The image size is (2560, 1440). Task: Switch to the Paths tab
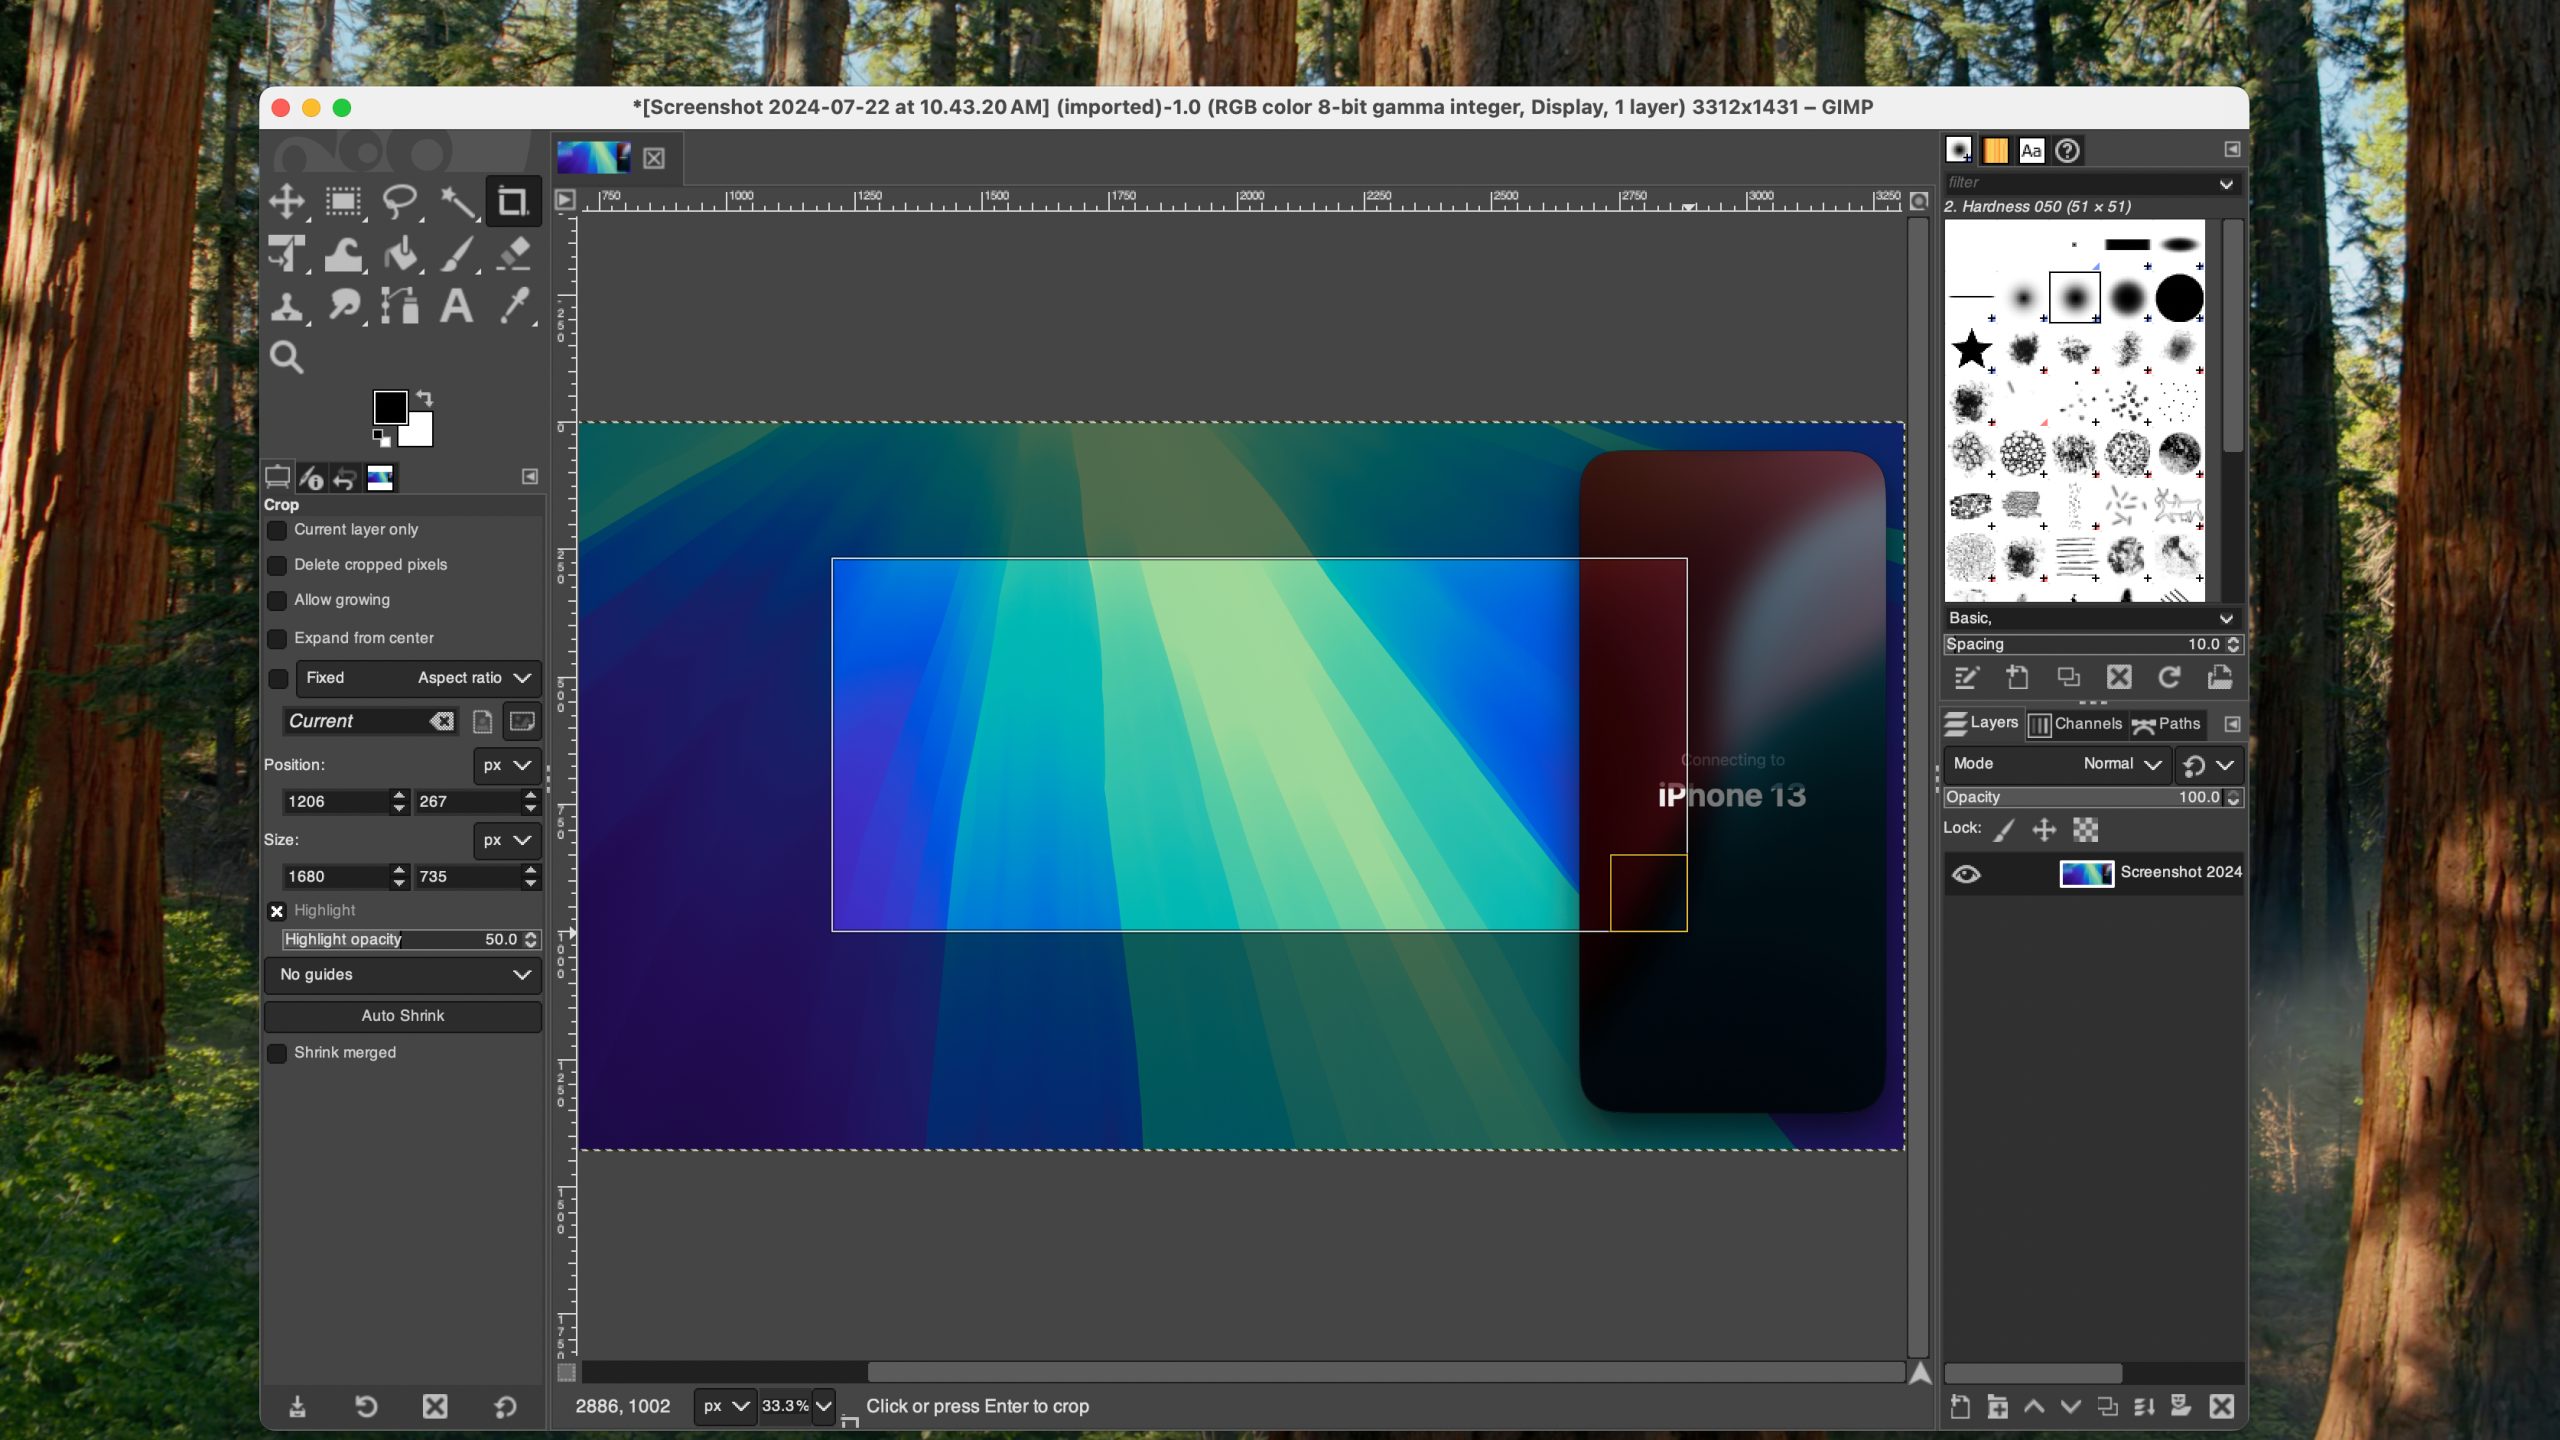[x=2166, y=724]
